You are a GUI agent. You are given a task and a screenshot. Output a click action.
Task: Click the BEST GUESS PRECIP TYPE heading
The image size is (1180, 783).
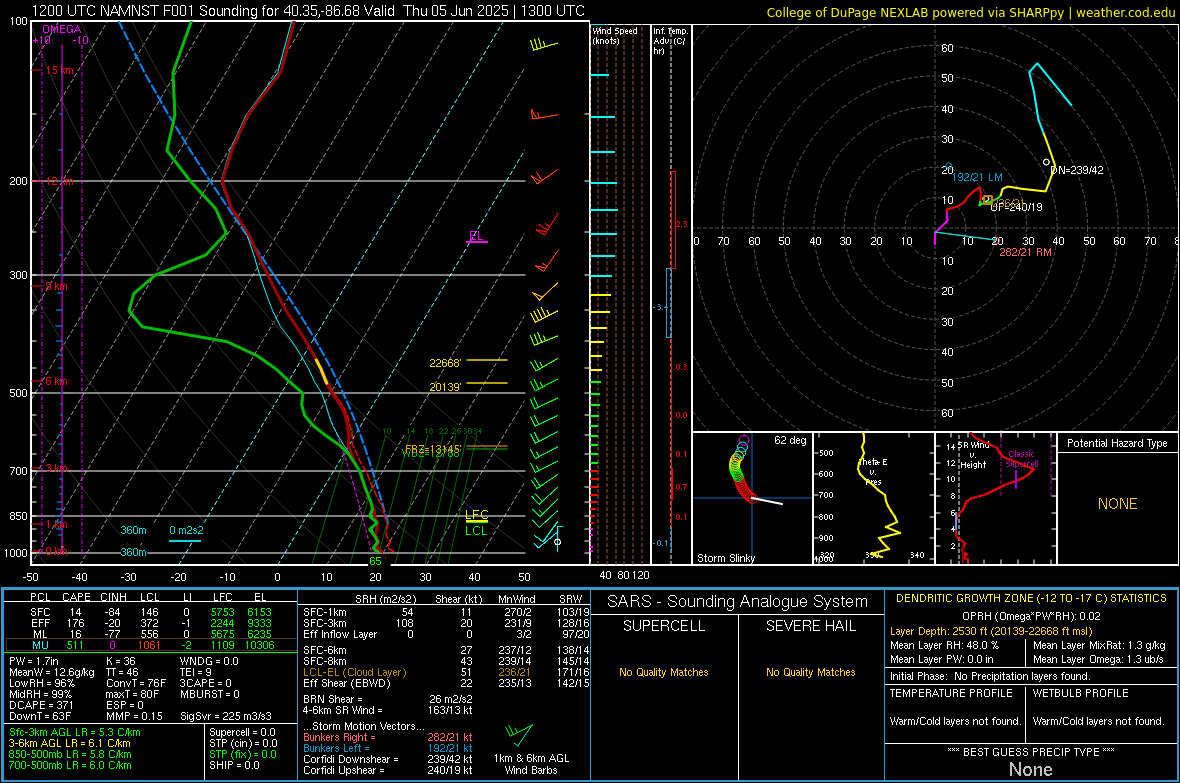(1031, 752)
